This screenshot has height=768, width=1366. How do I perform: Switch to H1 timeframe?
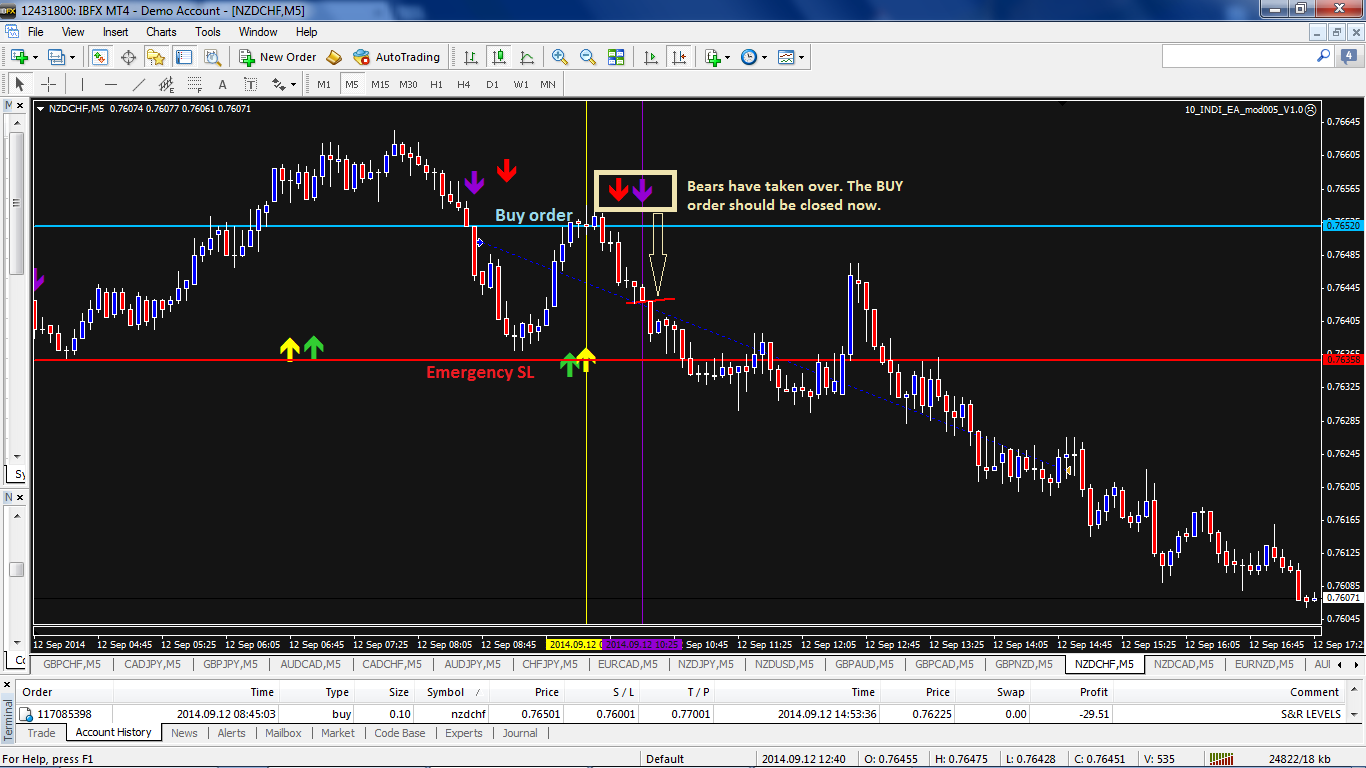436,85
